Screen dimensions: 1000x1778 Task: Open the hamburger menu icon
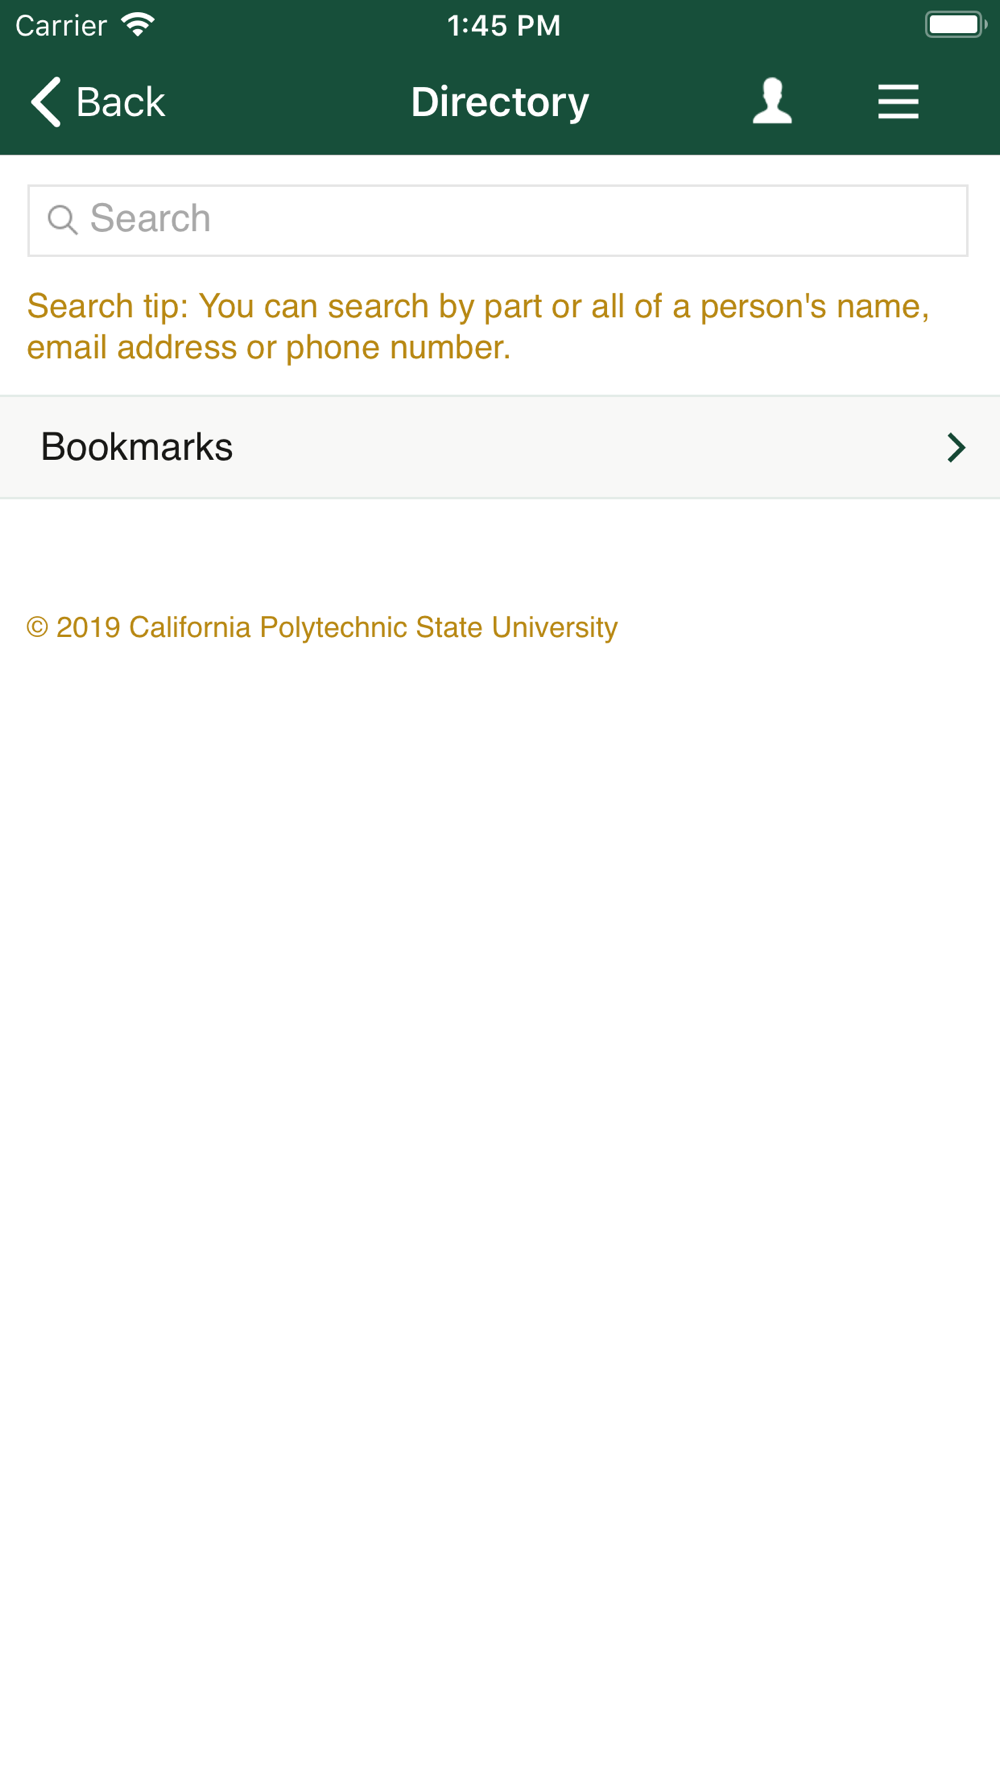pyautogui.click(x=898, y=102)
